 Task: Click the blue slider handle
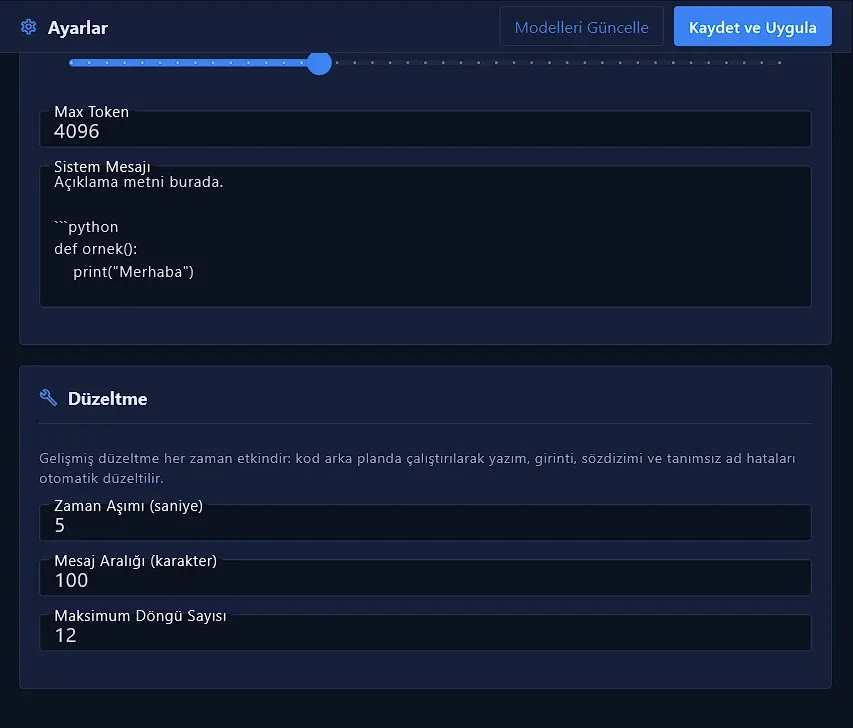point(319,63)
